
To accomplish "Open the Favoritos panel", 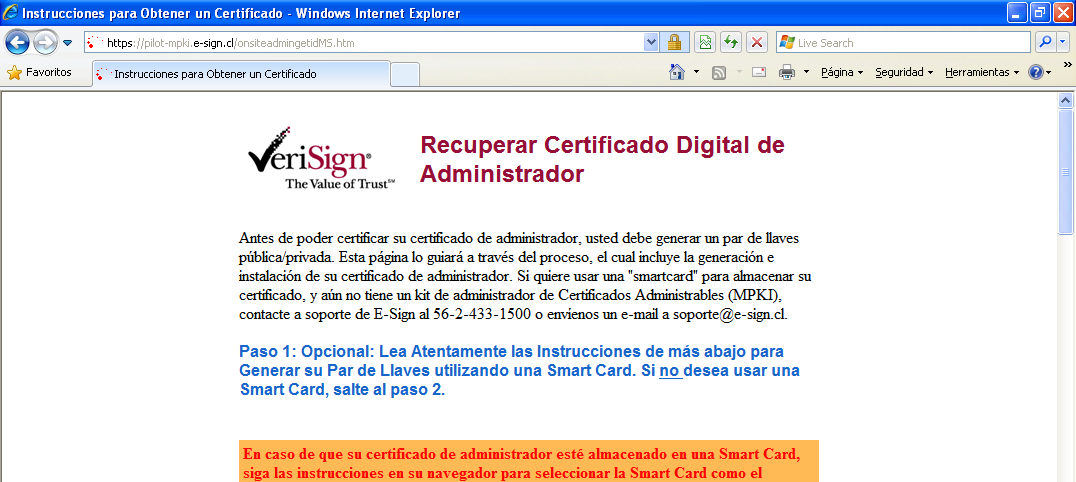I will pos(40,73).
